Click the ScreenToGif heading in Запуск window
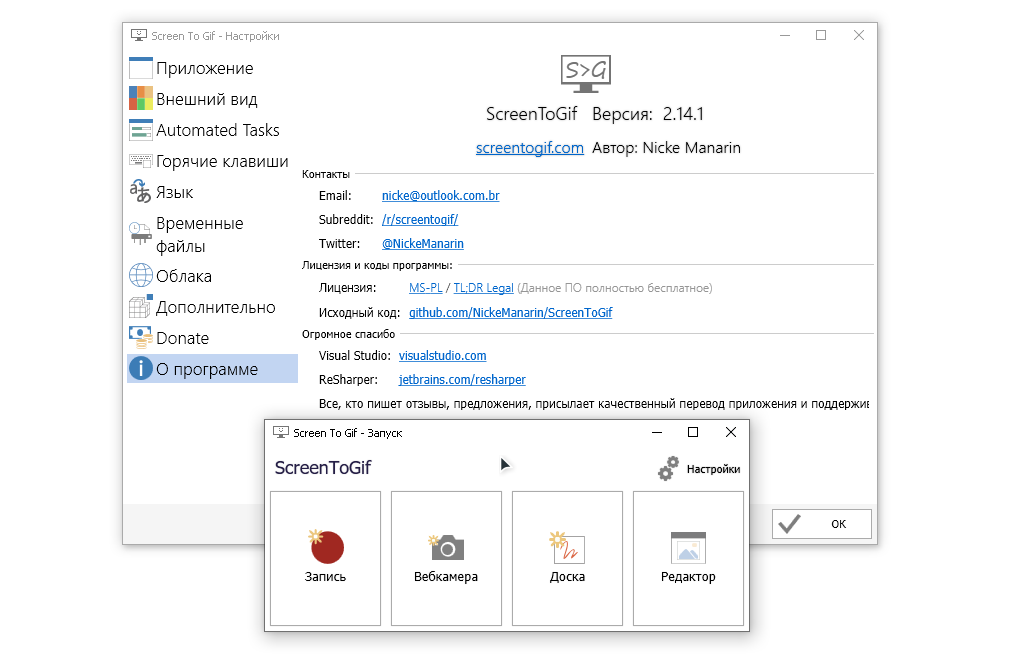This screenshot has height=655, width=1010. click(323, 468)
